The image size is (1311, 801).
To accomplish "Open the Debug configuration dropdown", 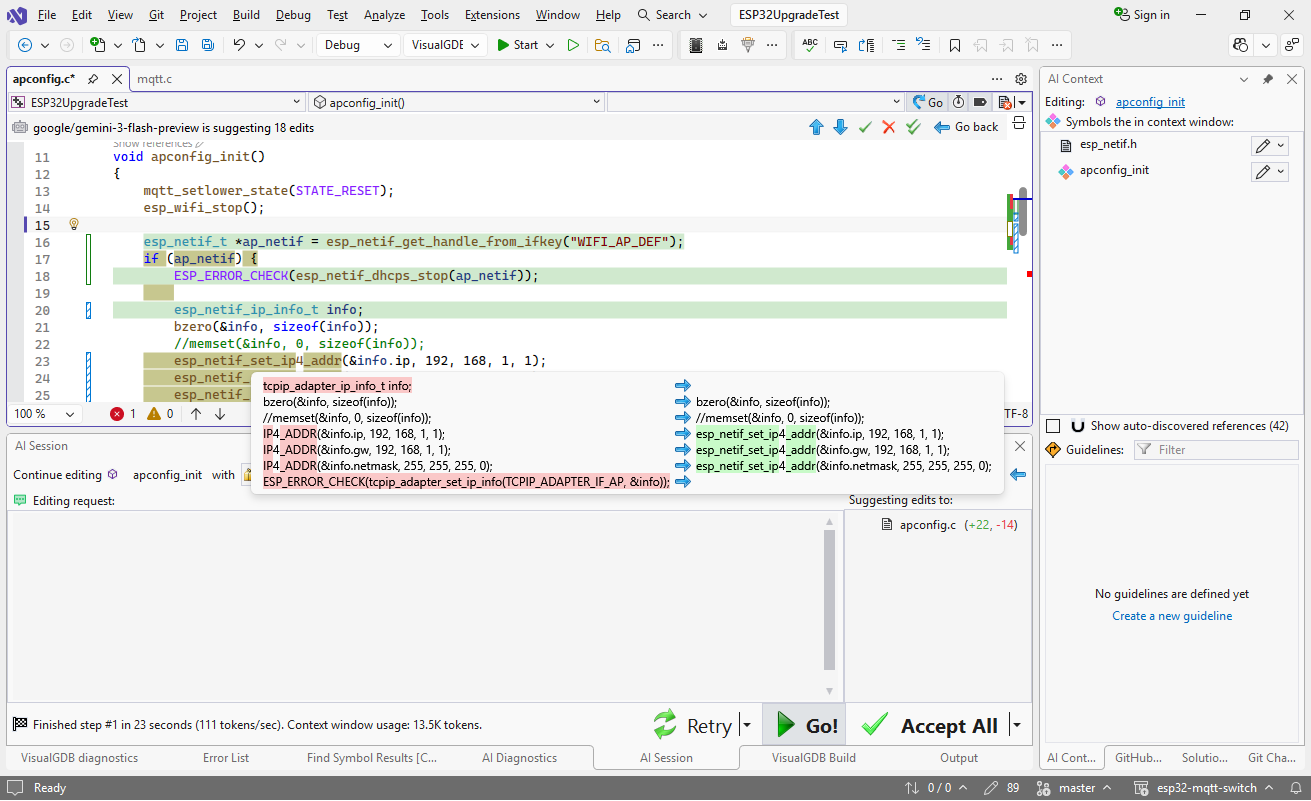I will click(358, 45).
